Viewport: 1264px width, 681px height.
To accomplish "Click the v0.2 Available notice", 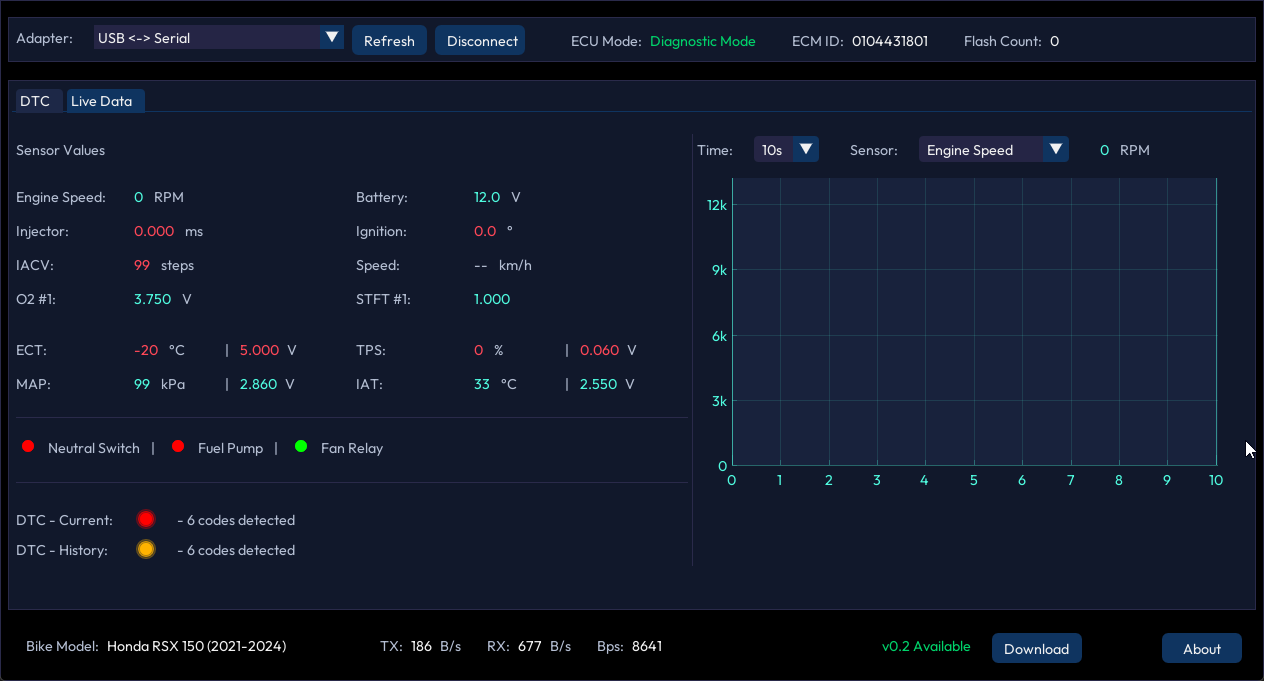I will point(926,646).
